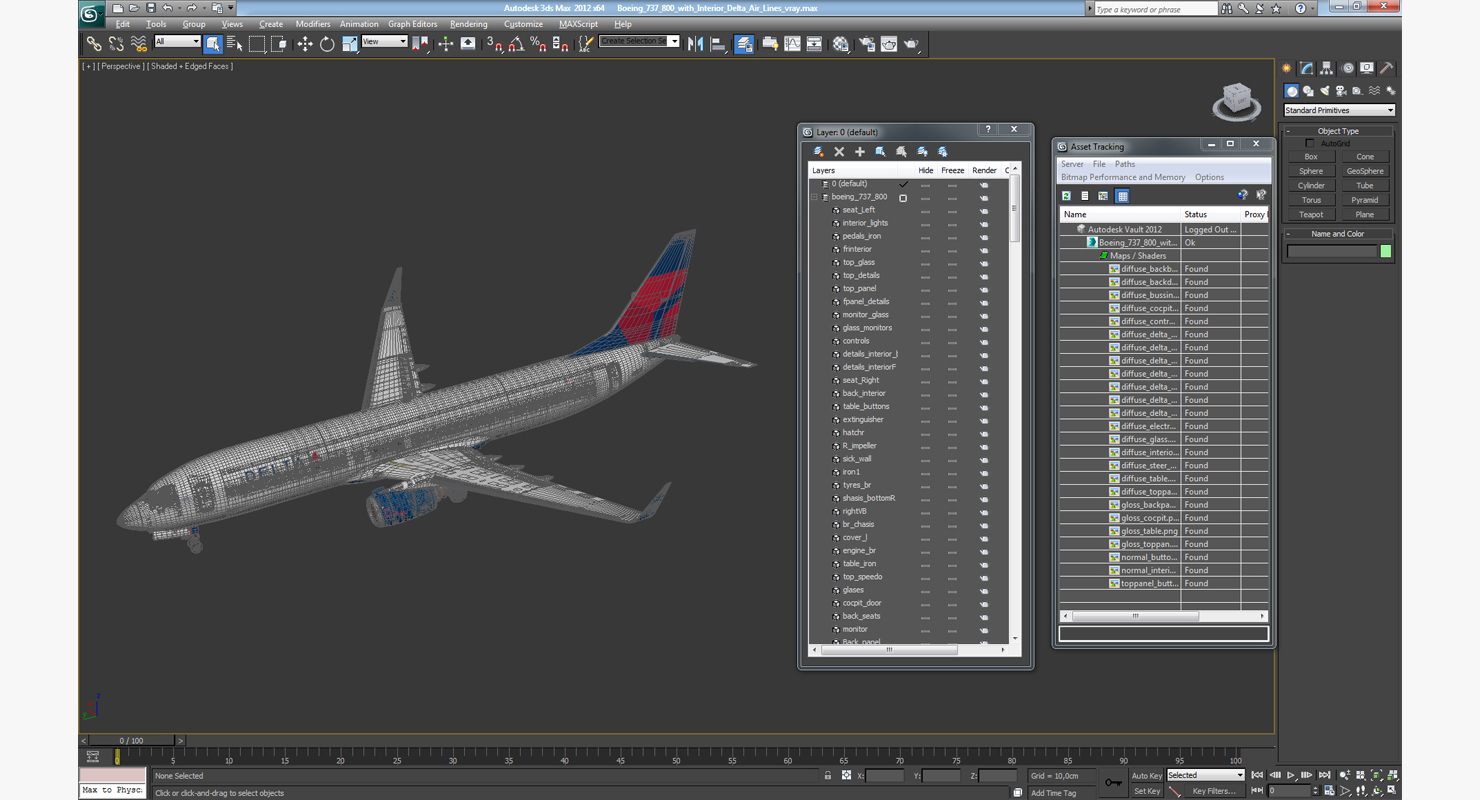Open the Manage Layers toolbar icon
1480x800 pixels.
[x=744, y=43]
